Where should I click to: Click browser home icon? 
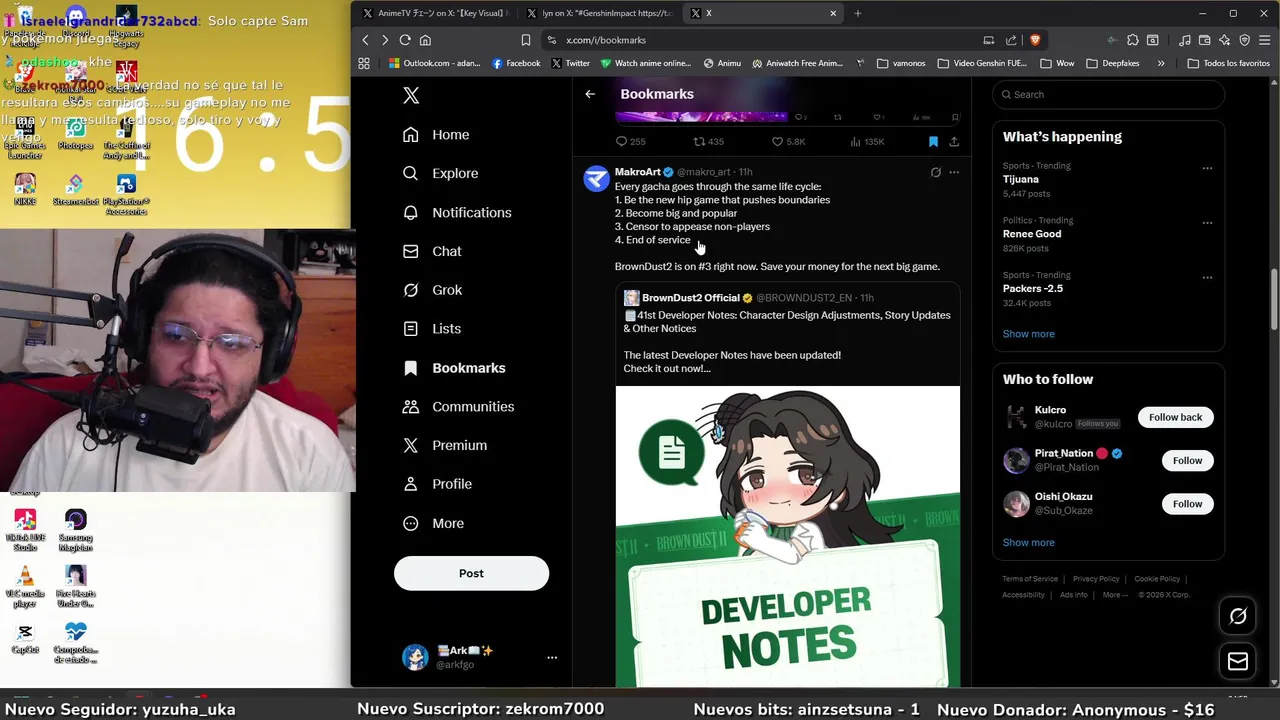425,40
